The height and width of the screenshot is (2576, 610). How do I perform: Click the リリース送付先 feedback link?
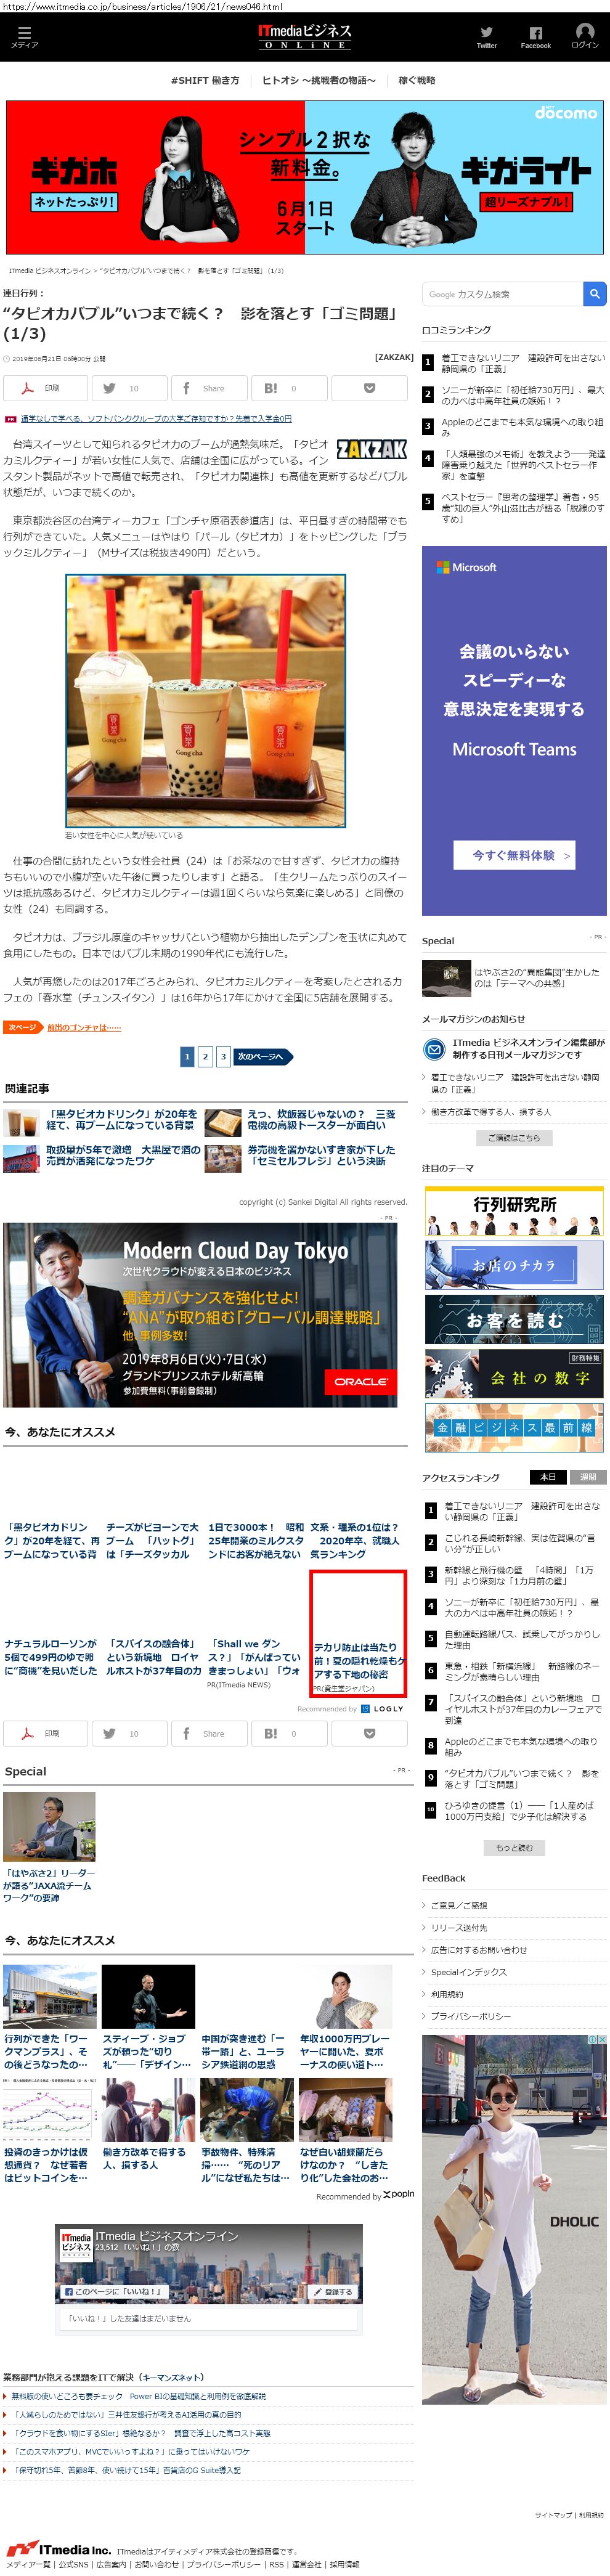pos(458,1928)
